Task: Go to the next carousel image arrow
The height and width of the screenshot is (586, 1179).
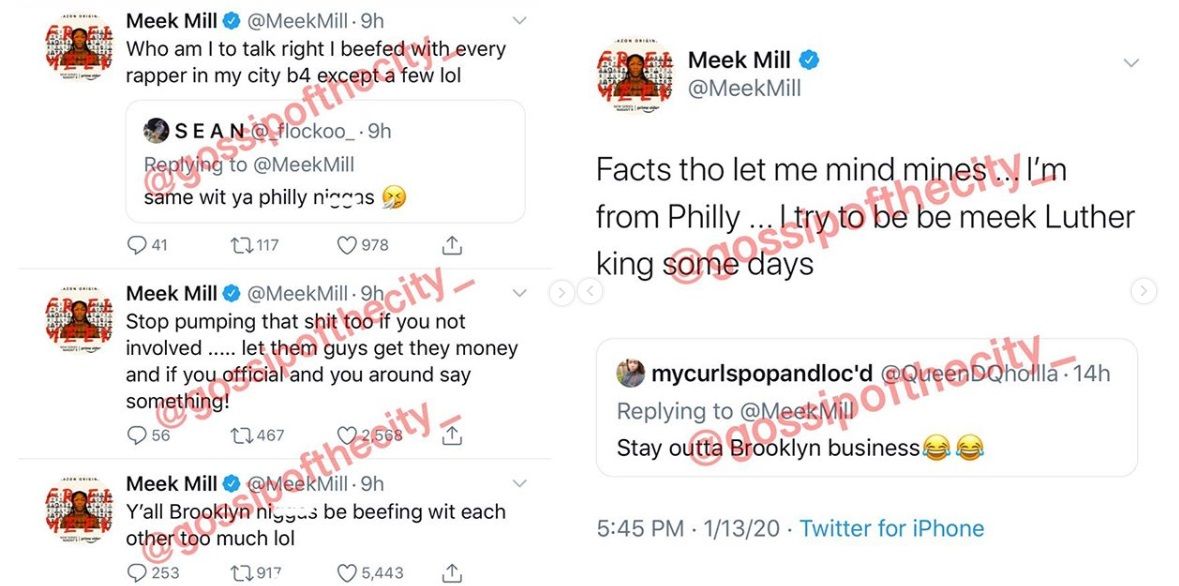Action: point(1143,291)
